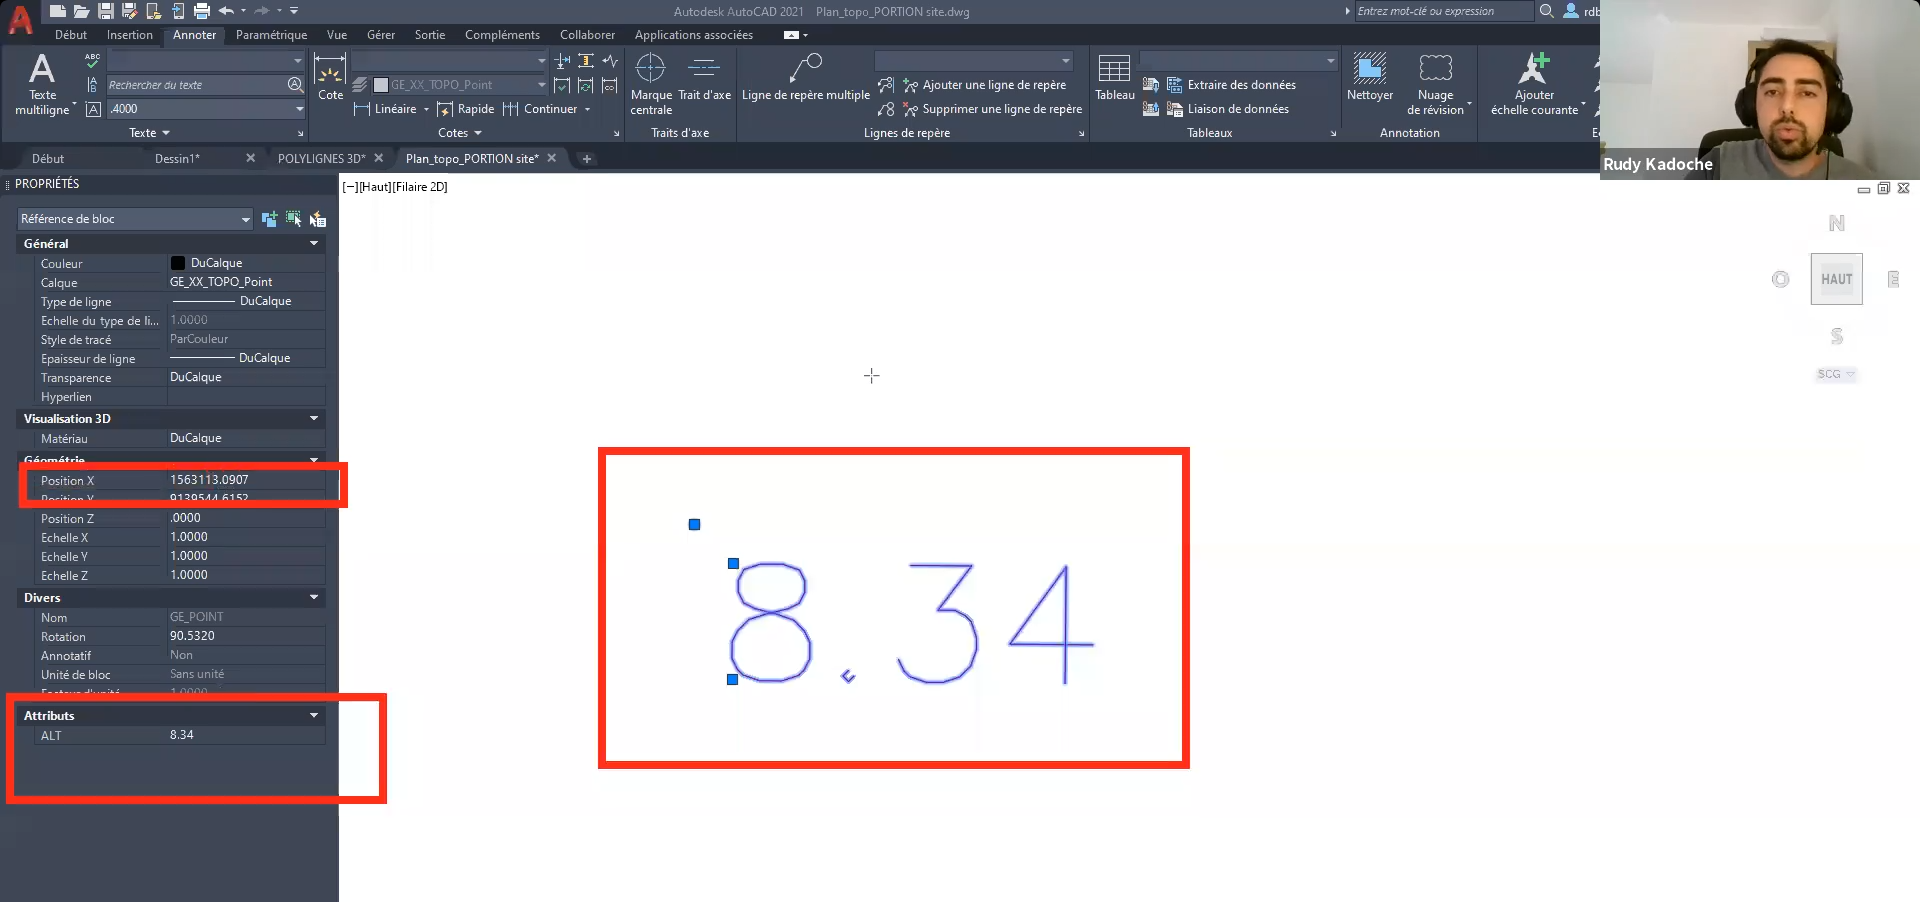The height and width of the screenshot is (902, 1920).
Task: Select the Nuage de révision tool
Action: pos(1436,84)
